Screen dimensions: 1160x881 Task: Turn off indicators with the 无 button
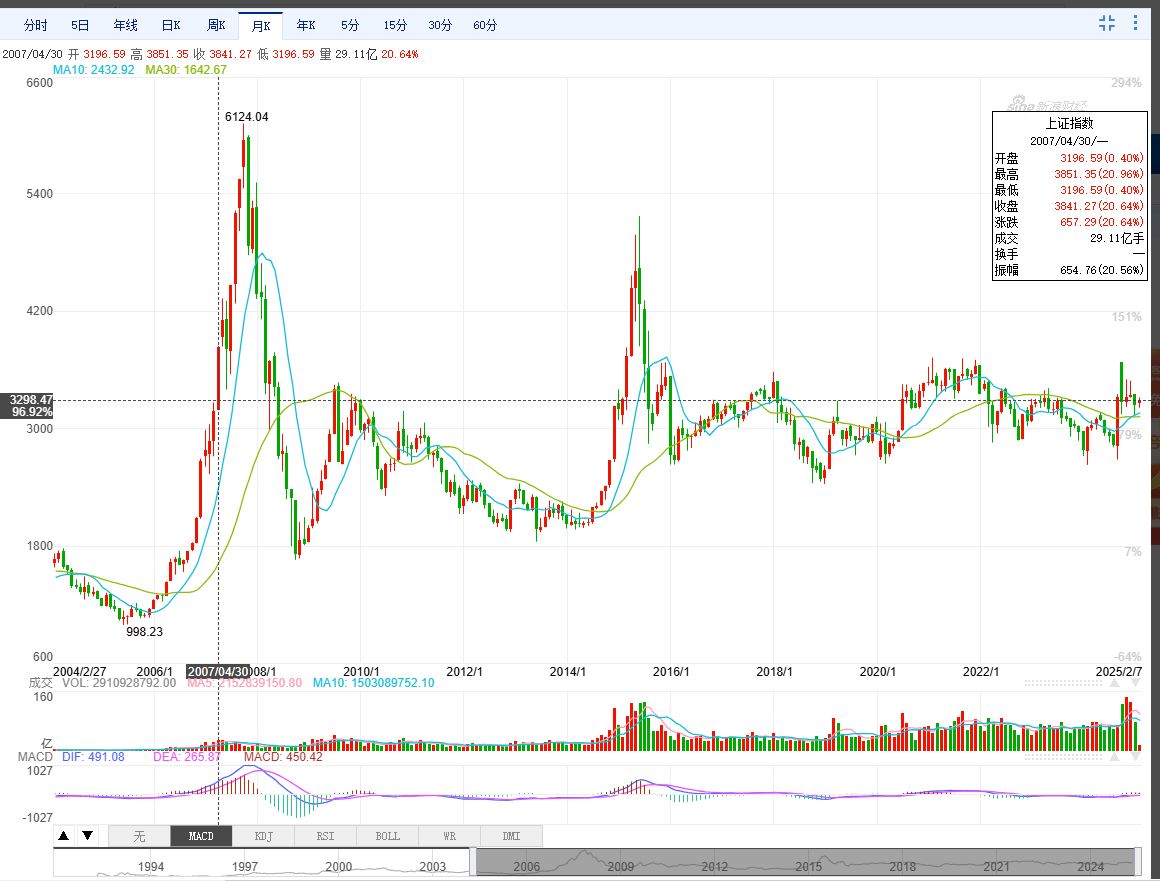click(139, 836)
